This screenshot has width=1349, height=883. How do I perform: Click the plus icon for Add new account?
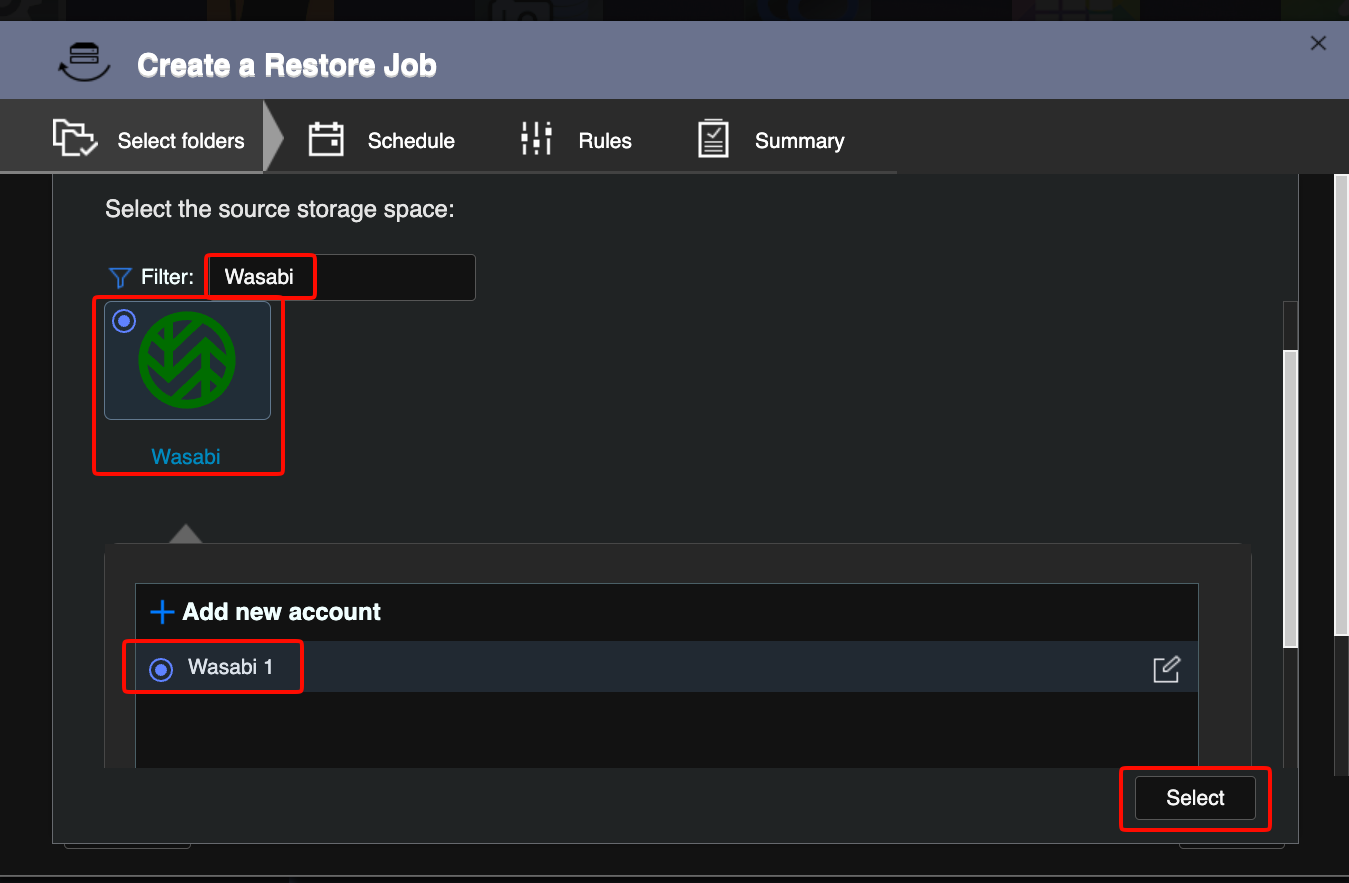point(161,612)
